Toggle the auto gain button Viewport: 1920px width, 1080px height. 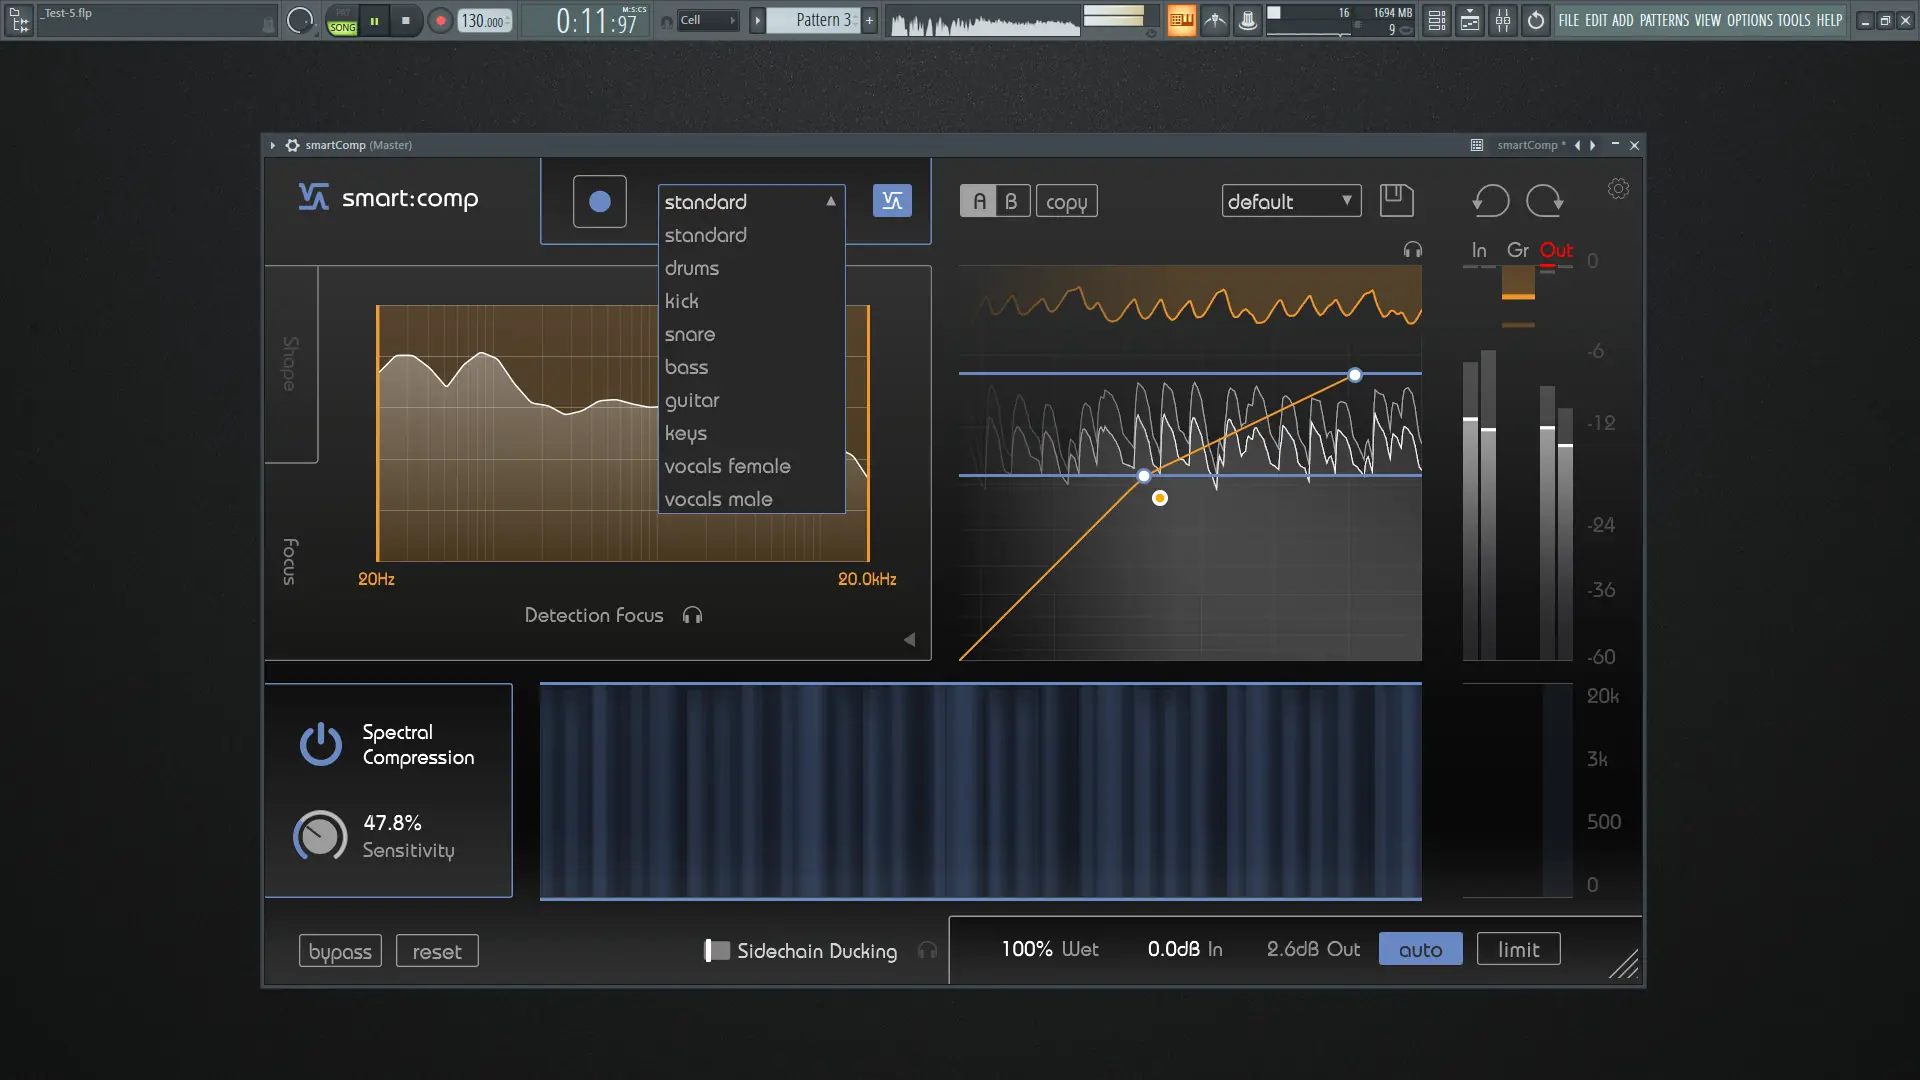(x=1420, y=950)
